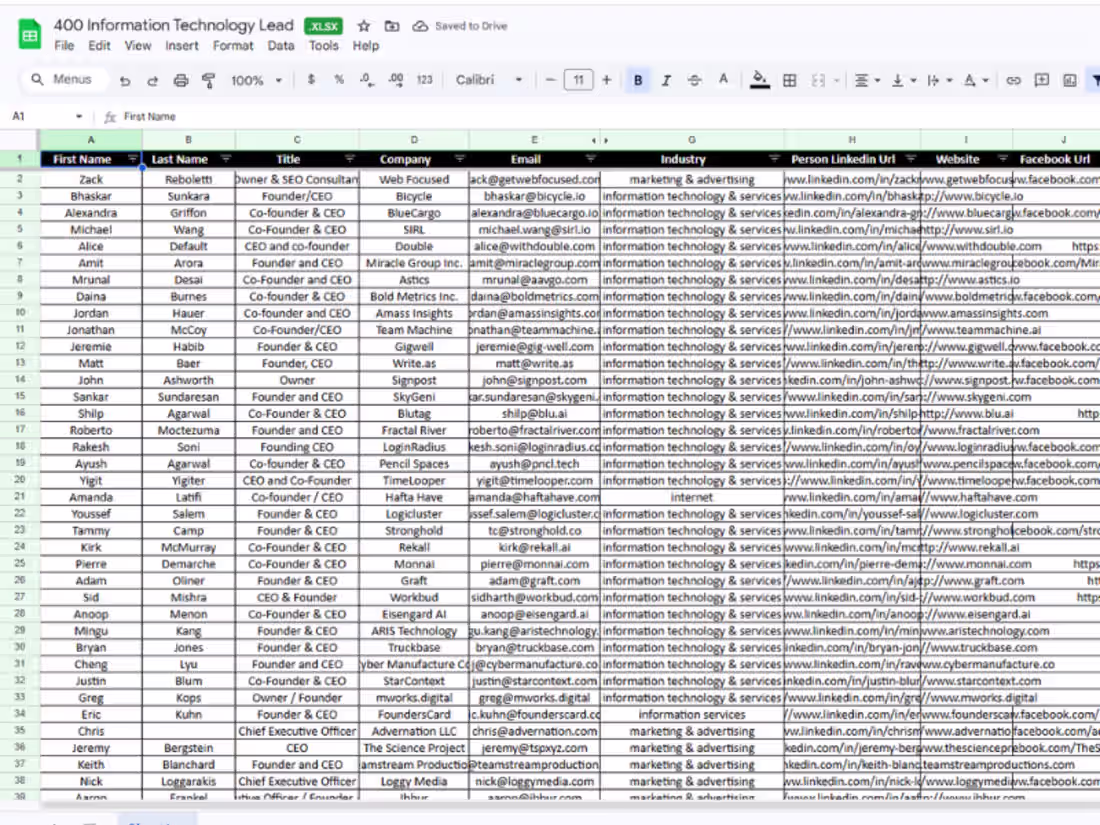
Task: Star this spreadsheet document
Action: coord(363,26)
